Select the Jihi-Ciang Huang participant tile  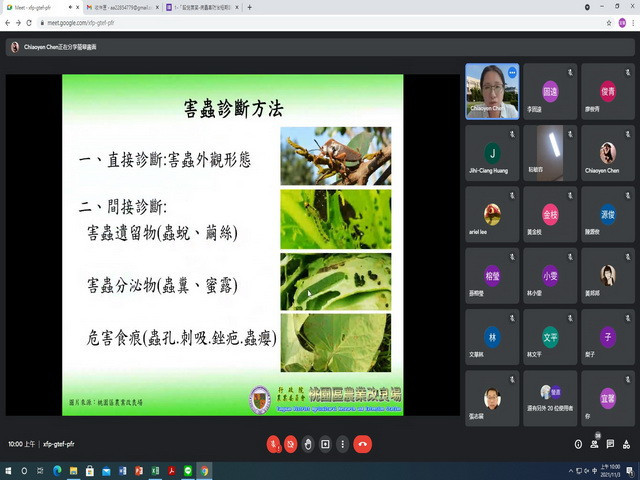point(492,153)
